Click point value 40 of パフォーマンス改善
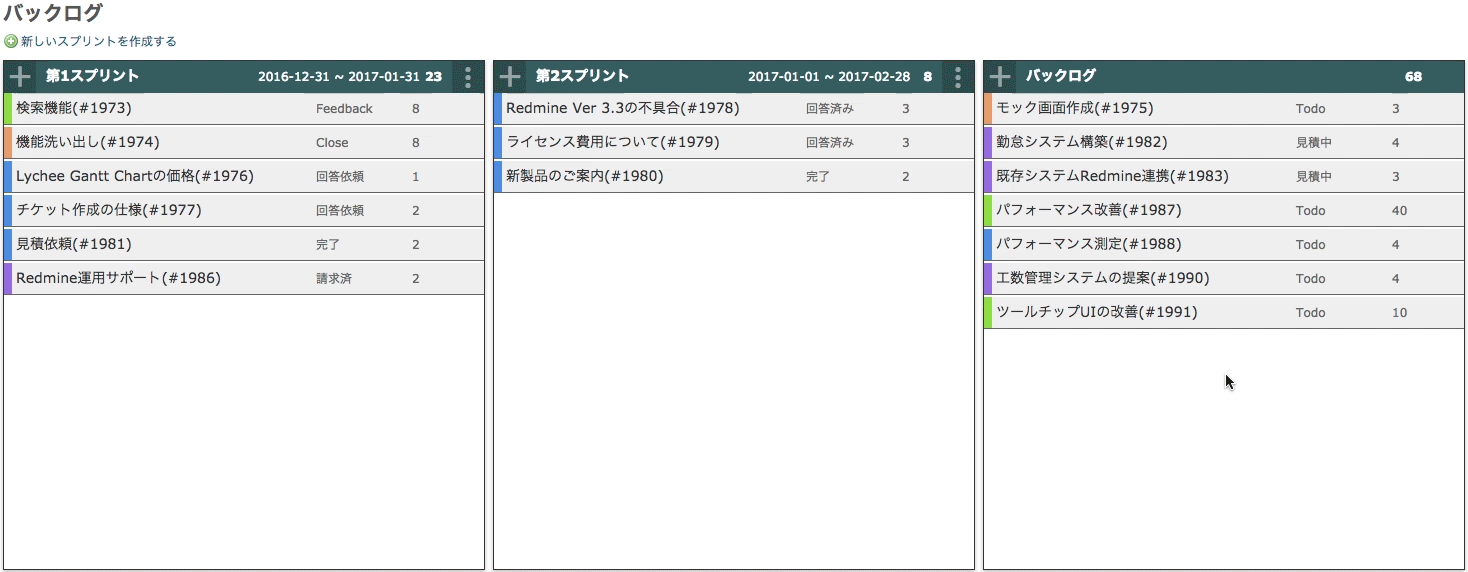The image size is (1468, 572). pos(1399,211)
